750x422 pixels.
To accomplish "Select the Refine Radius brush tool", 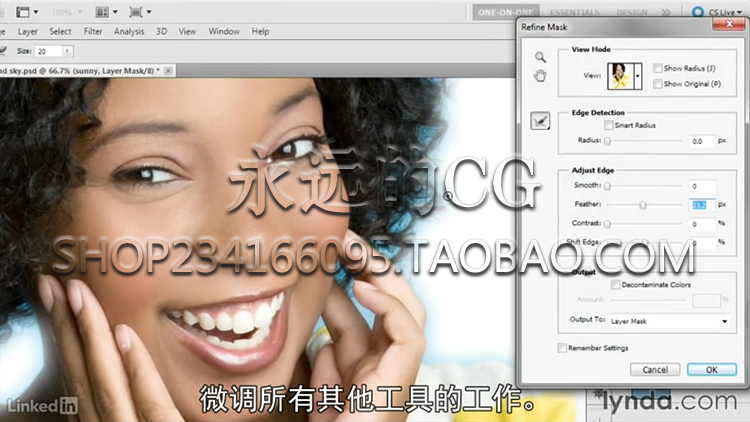I will 540,121.
